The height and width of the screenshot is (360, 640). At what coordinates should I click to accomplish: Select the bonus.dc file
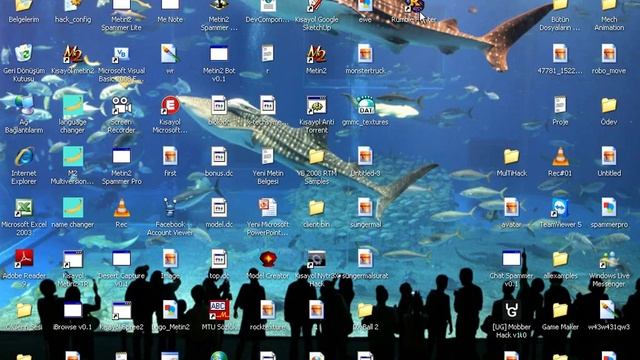click(219, 157)
